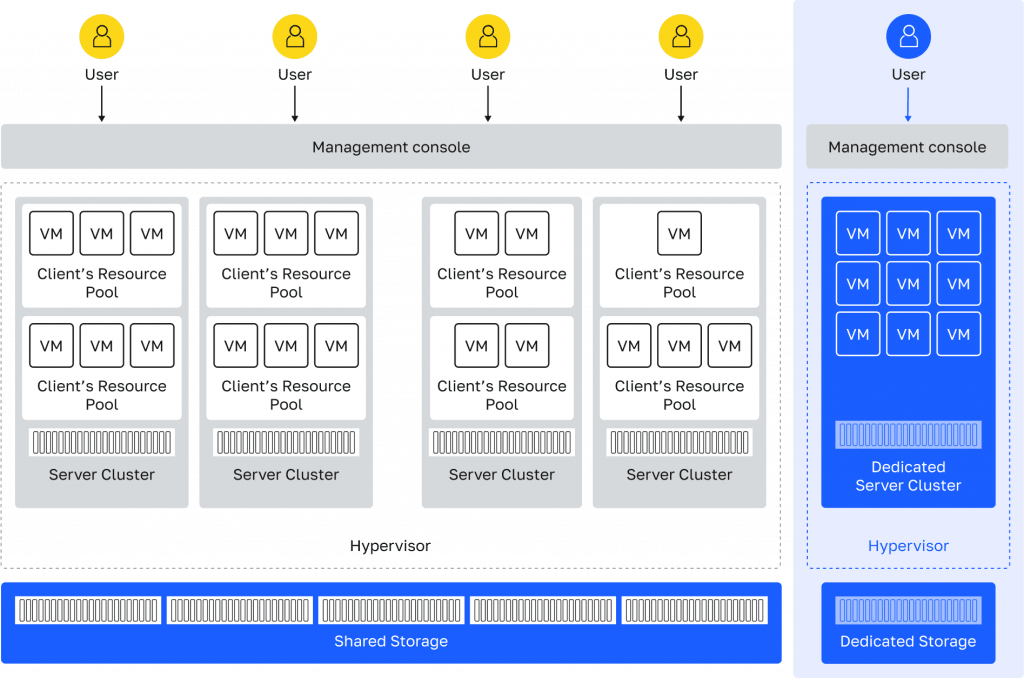Click the leftmost yellow user icon
Screen dimensions: 1024x678
tap(102, 37)
